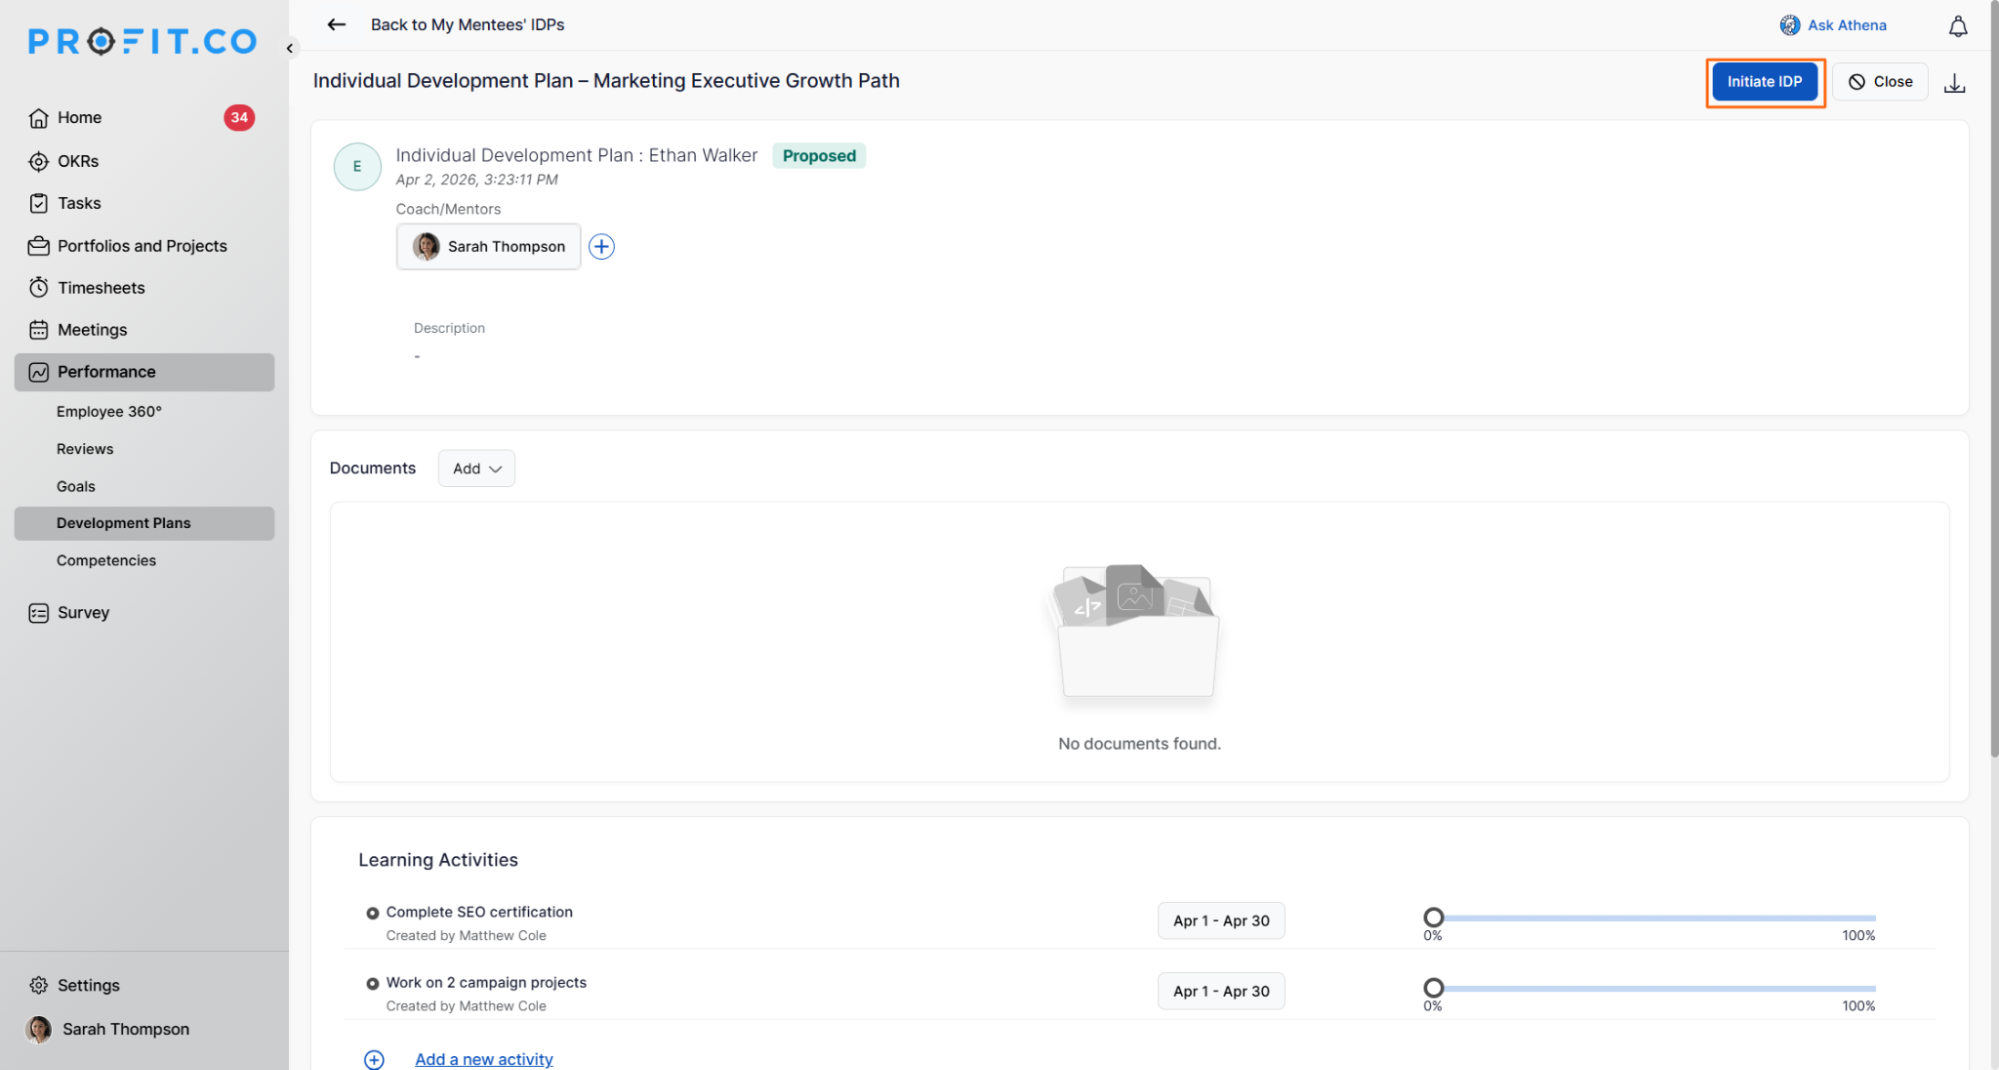Screen dimensions: 1999x1070
Task: Collapse the left sidebar panel
Action: 290,48
